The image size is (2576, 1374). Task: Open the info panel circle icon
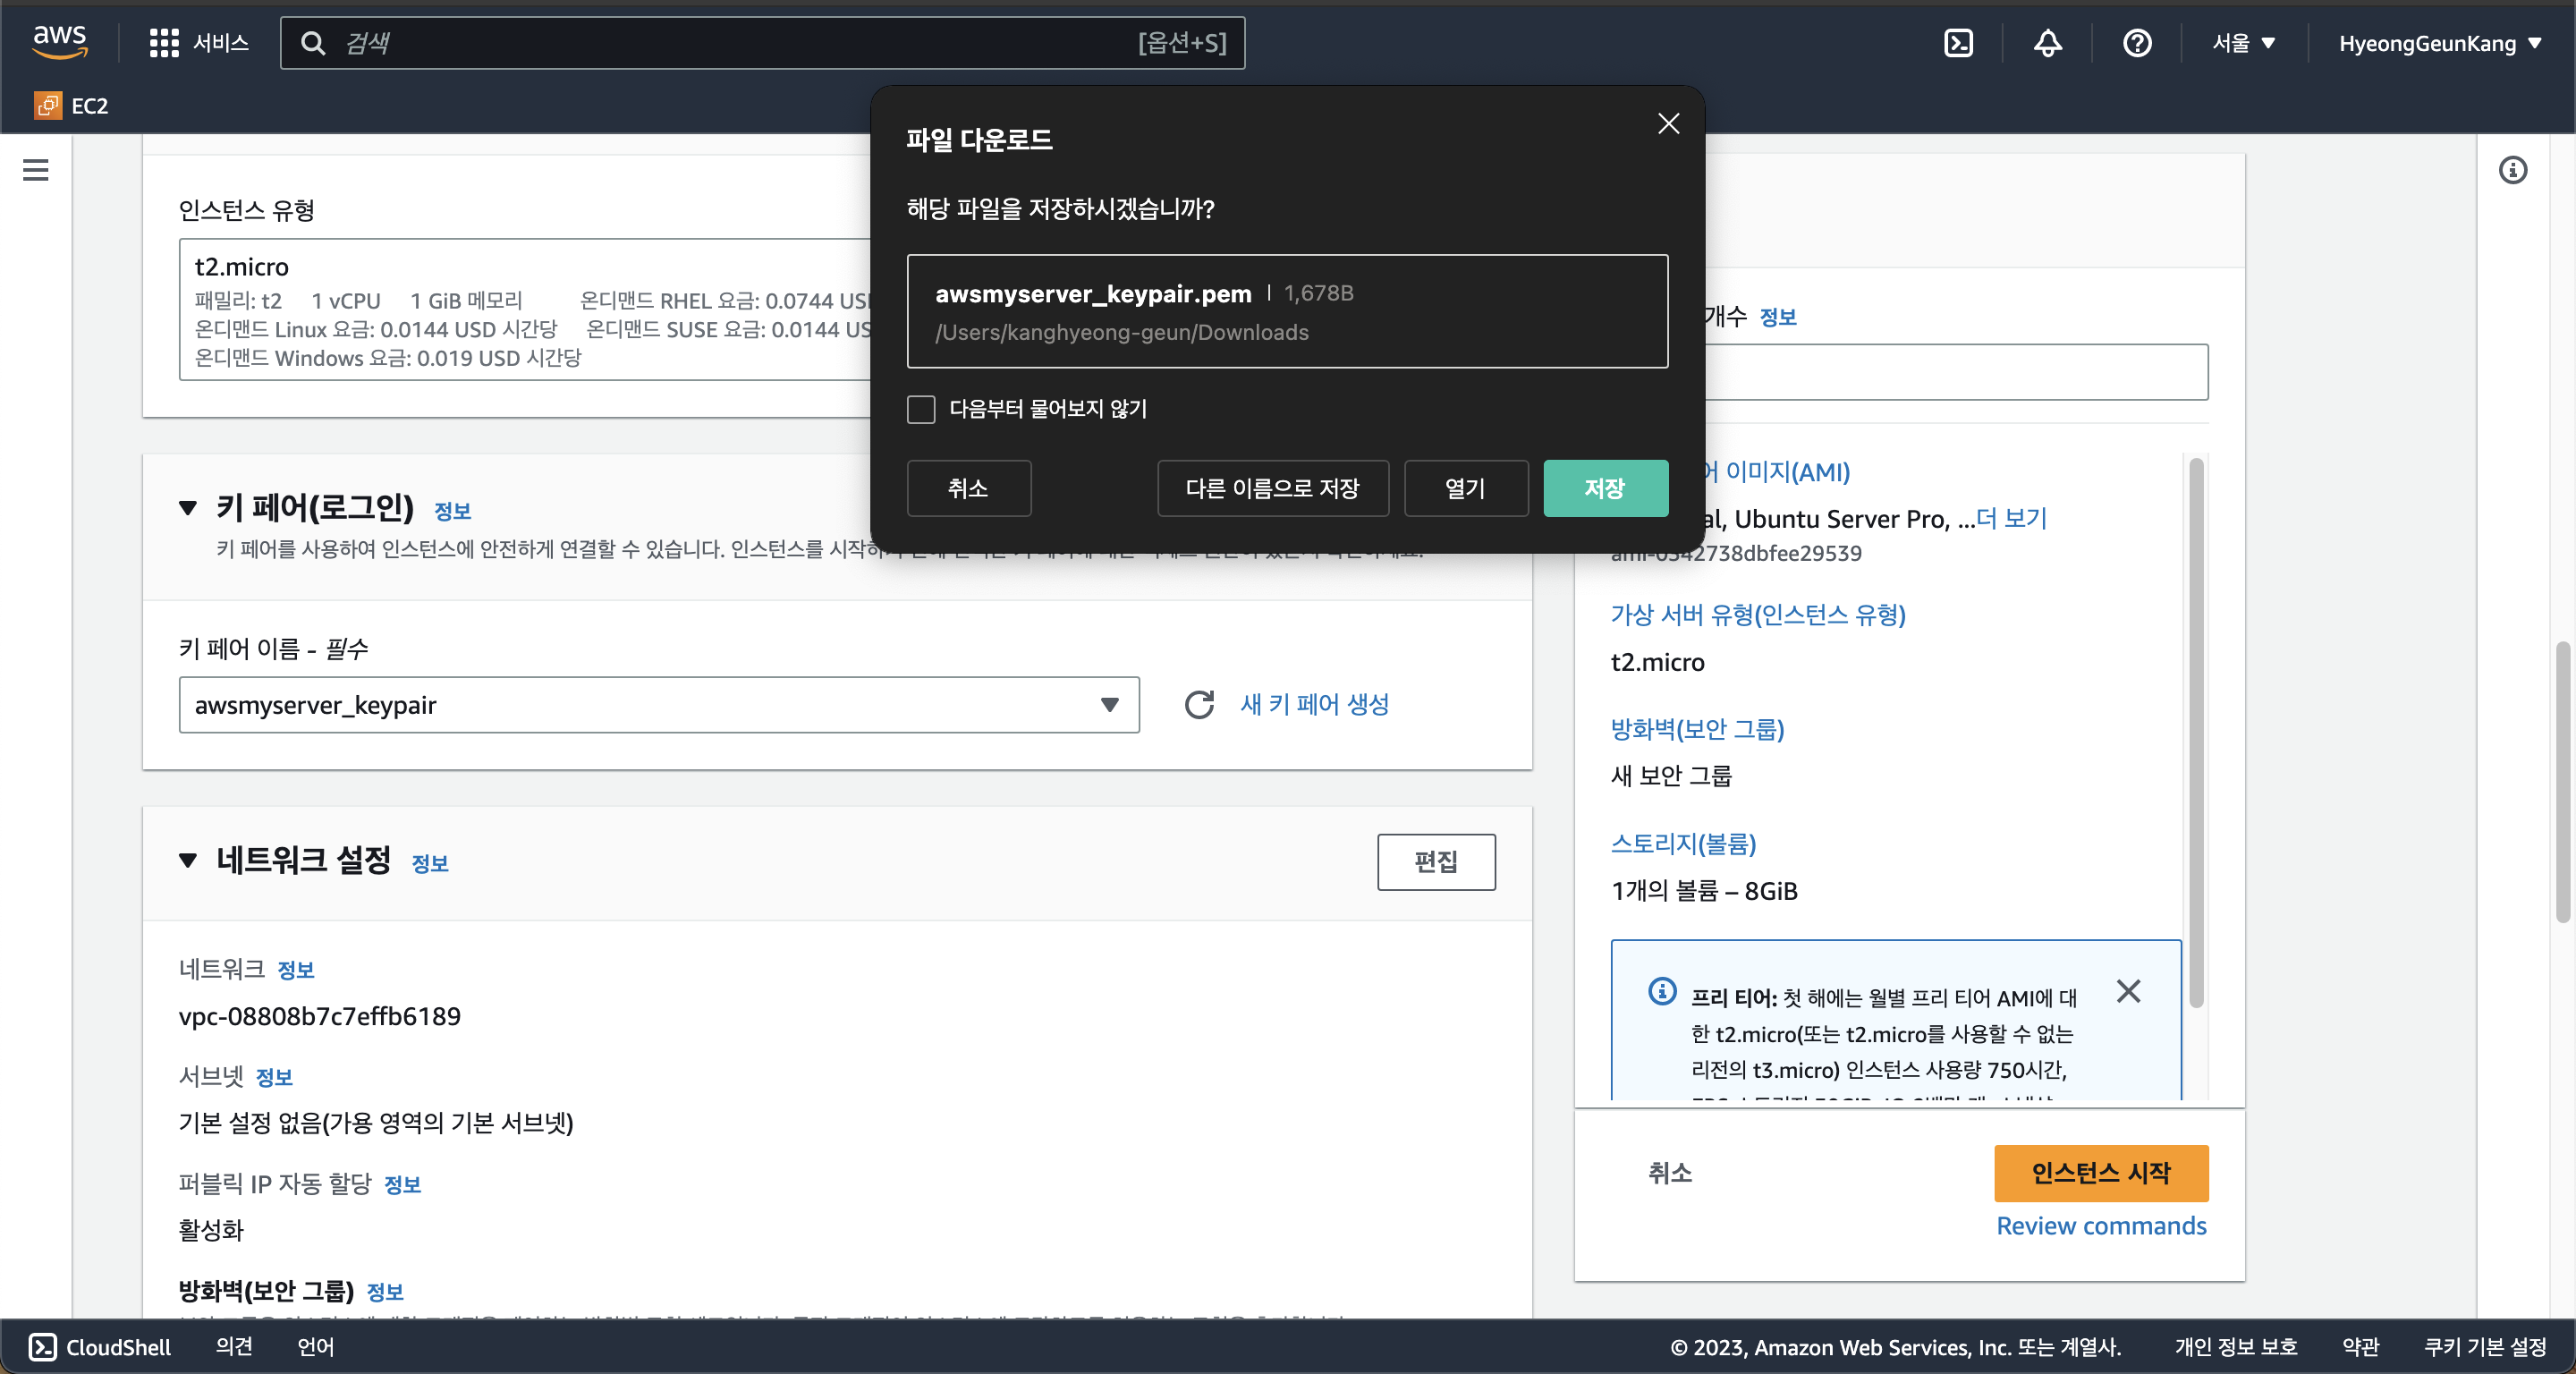point(2512,170)
